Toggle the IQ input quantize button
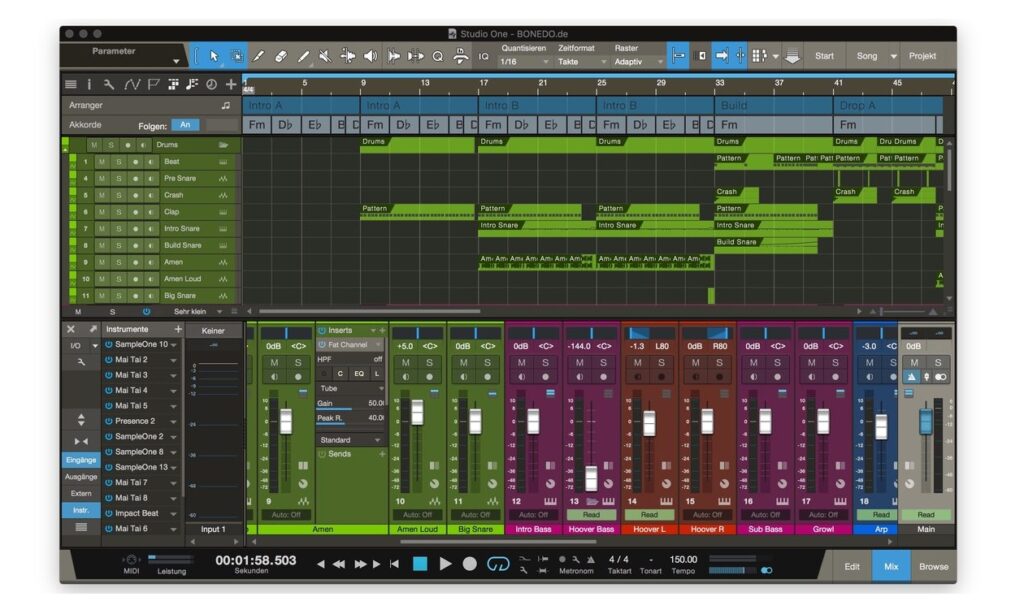This screenshot has height=614, width=1024. 483,57
